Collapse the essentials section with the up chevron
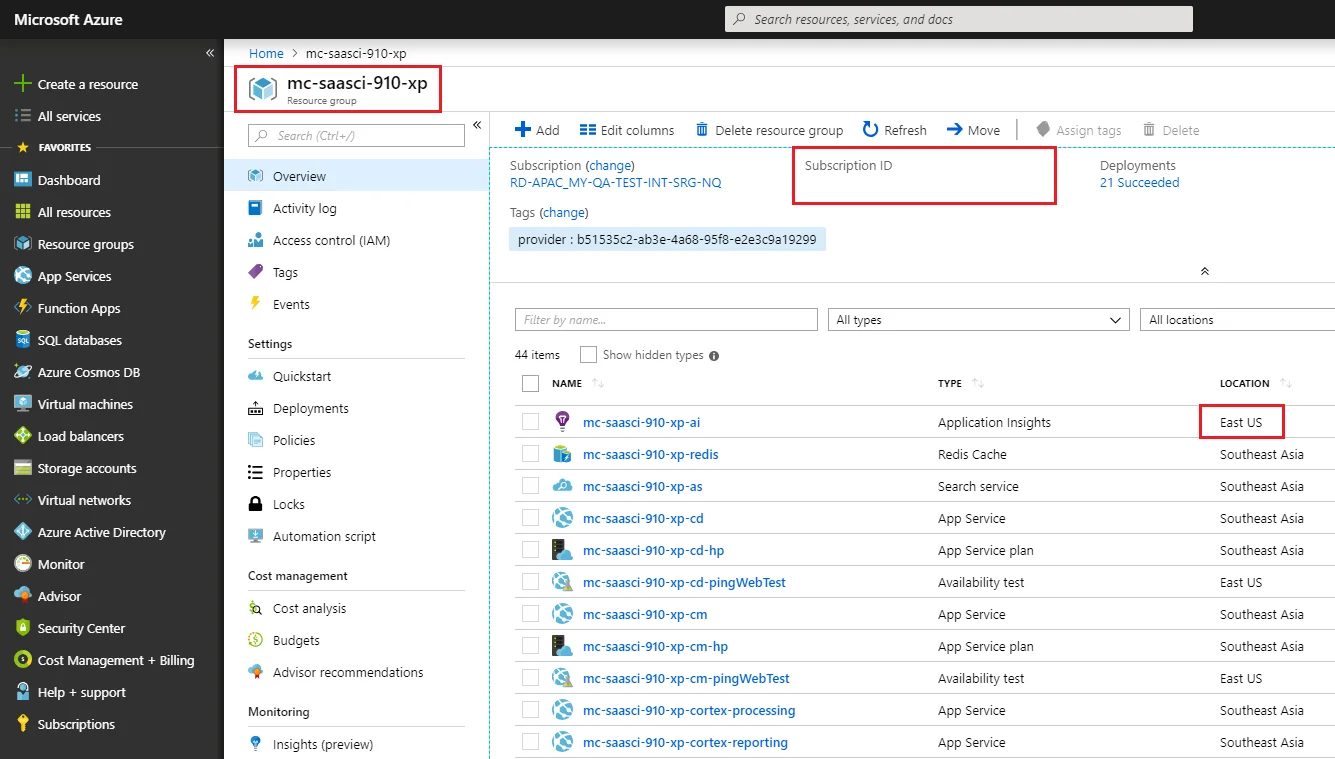This screenshot has width=1335, height=759. pyautogui.click(x=1205, y=271)
